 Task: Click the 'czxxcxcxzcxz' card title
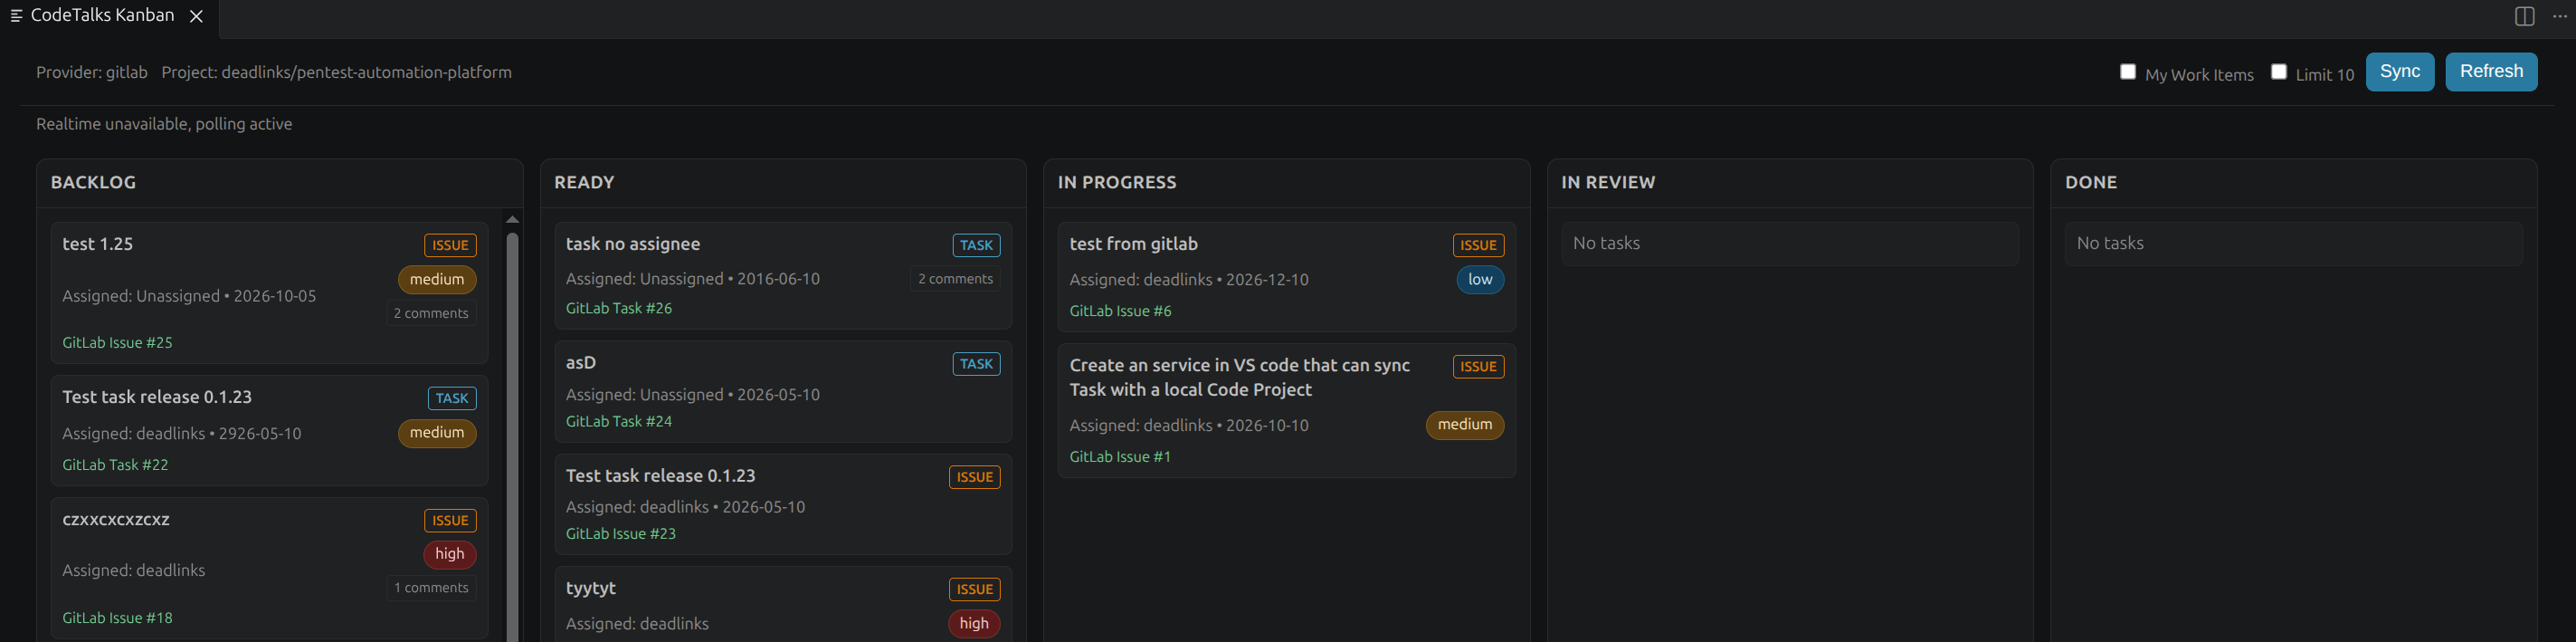tap(116, 520)
